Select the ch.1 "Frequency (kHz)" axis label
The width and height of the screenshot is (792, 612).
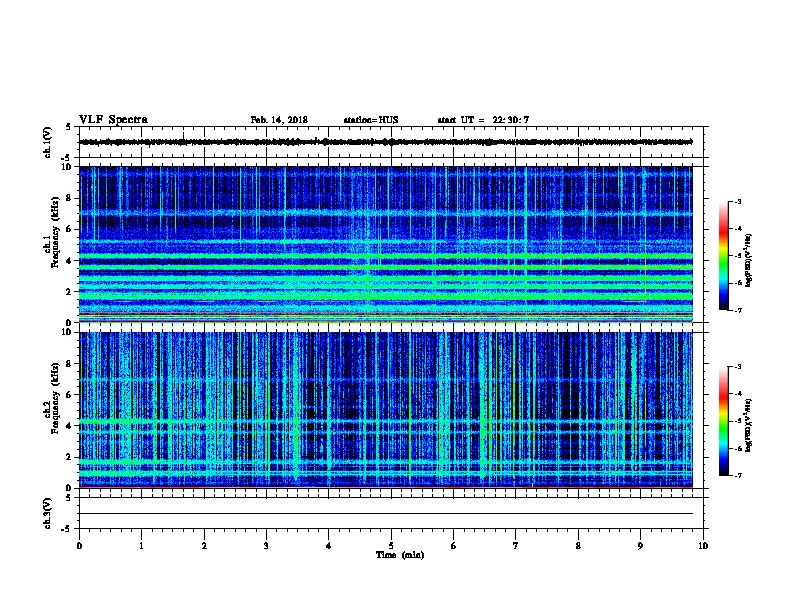click(55, 232)
